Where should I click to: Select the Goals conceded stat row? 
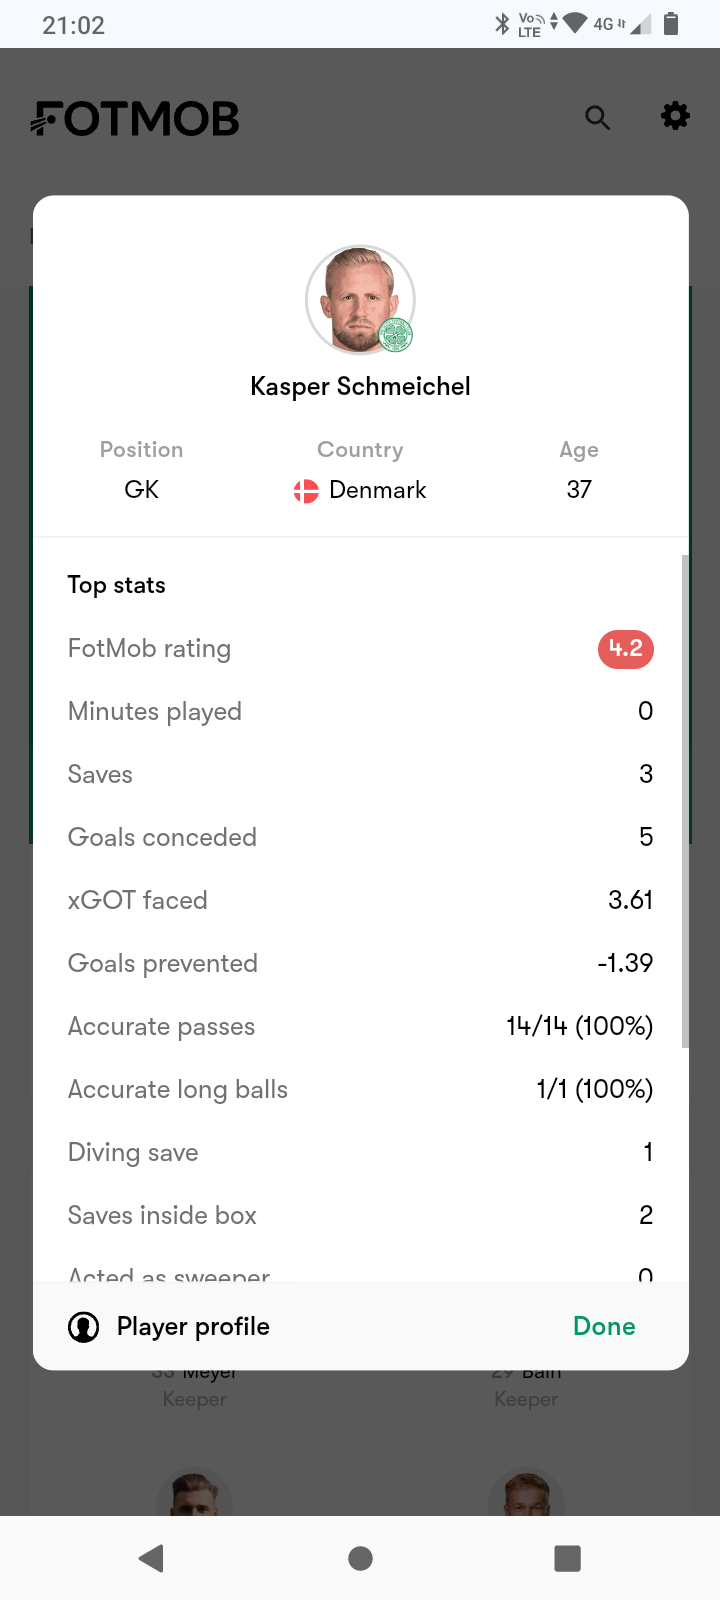click(360, 837)
